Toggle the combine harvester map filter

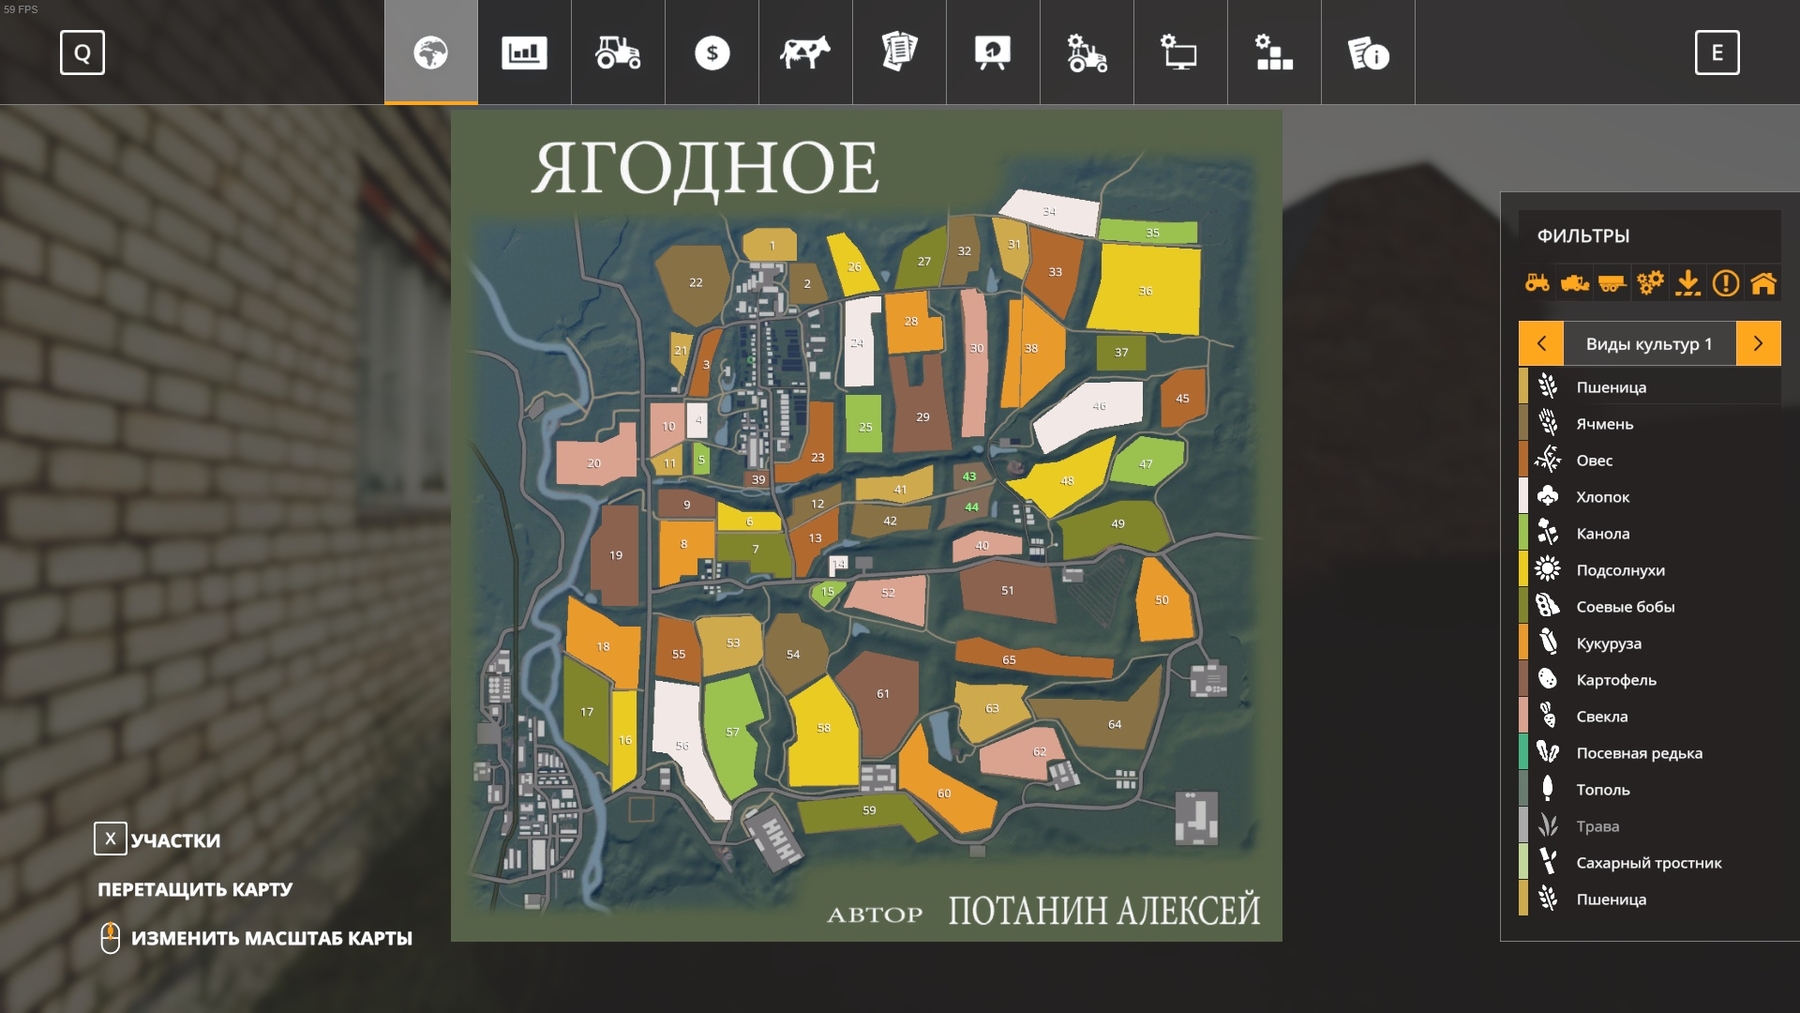pyautogui.click(x=1575, y=283)
